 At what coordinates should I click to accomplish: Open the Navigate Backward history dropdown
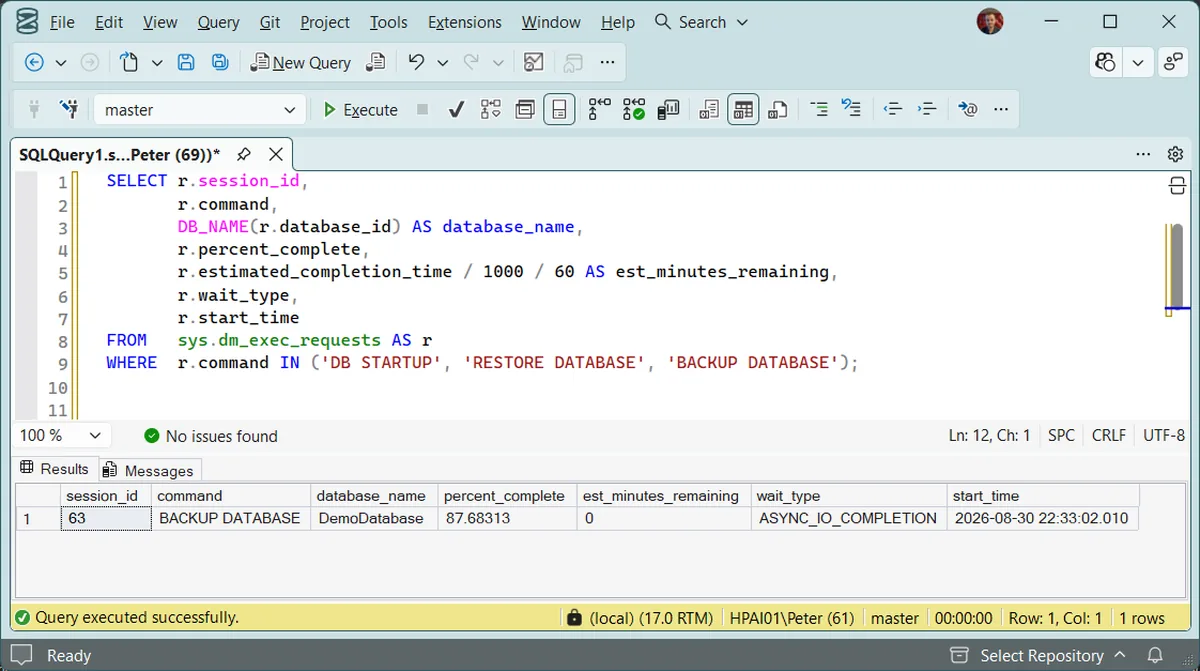(x=60, y=62)
